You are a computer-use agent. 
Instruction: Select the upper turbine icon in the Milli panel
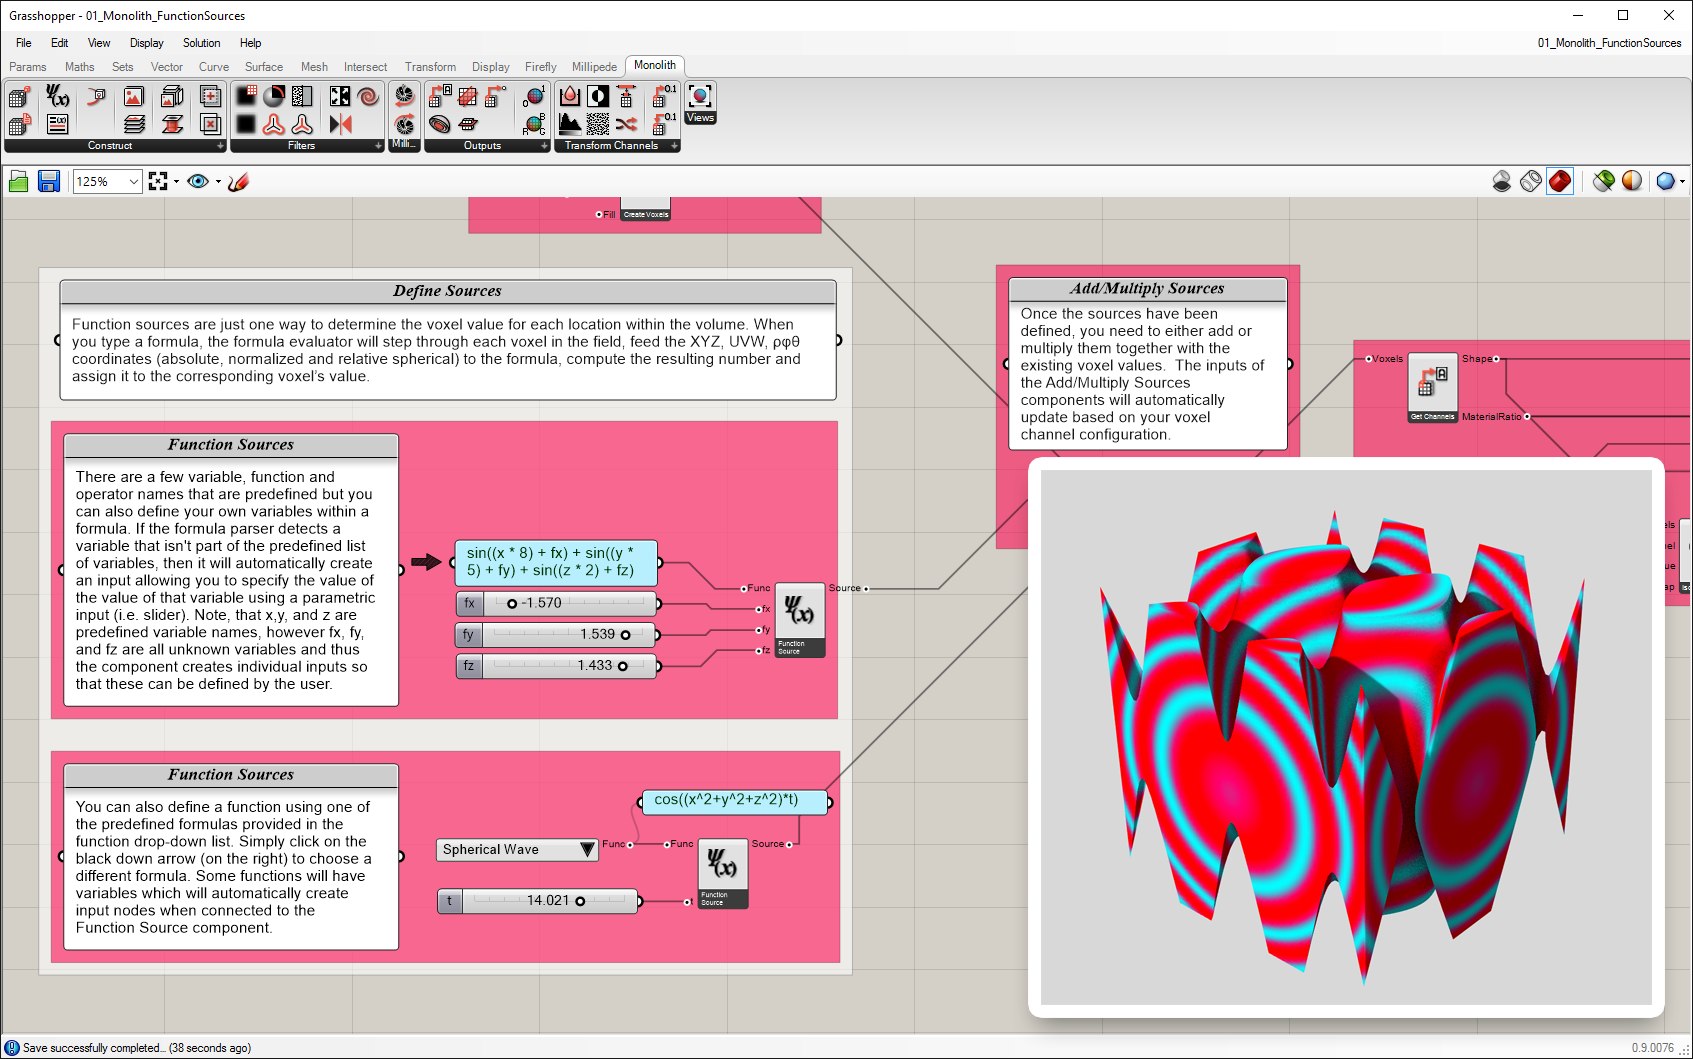coord(404,96)
